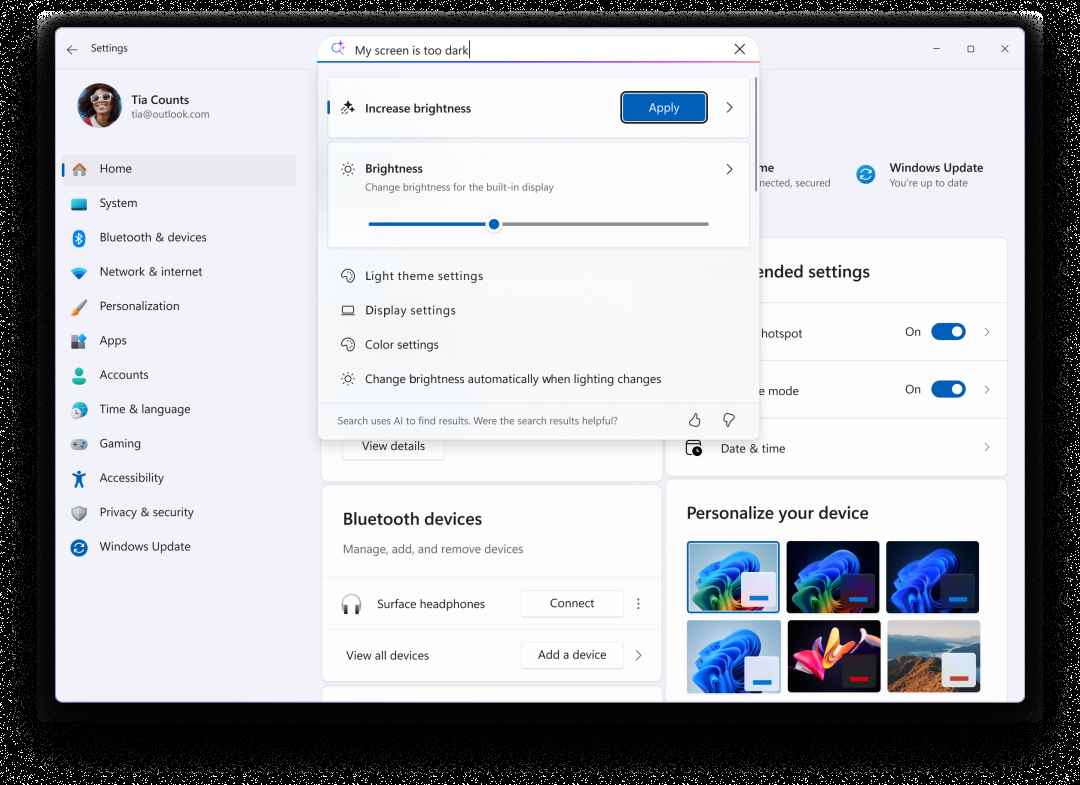Turn off the mode toggle below hotspot

tap(948, 390)
